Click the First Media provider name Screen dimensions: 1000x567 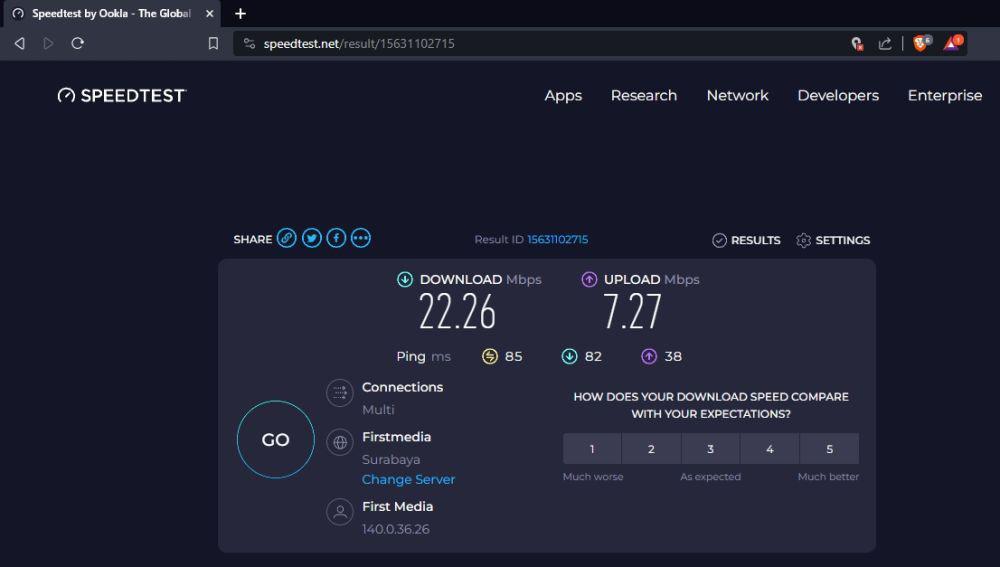pos(397,506)
